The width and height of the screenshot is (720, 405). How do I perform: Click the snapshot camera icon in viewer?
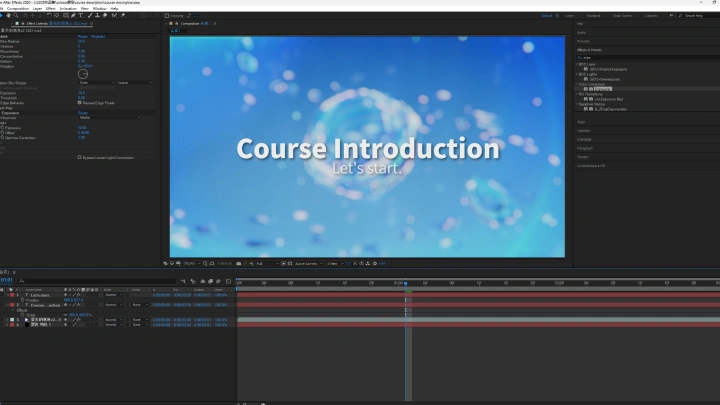click(238, 264)
